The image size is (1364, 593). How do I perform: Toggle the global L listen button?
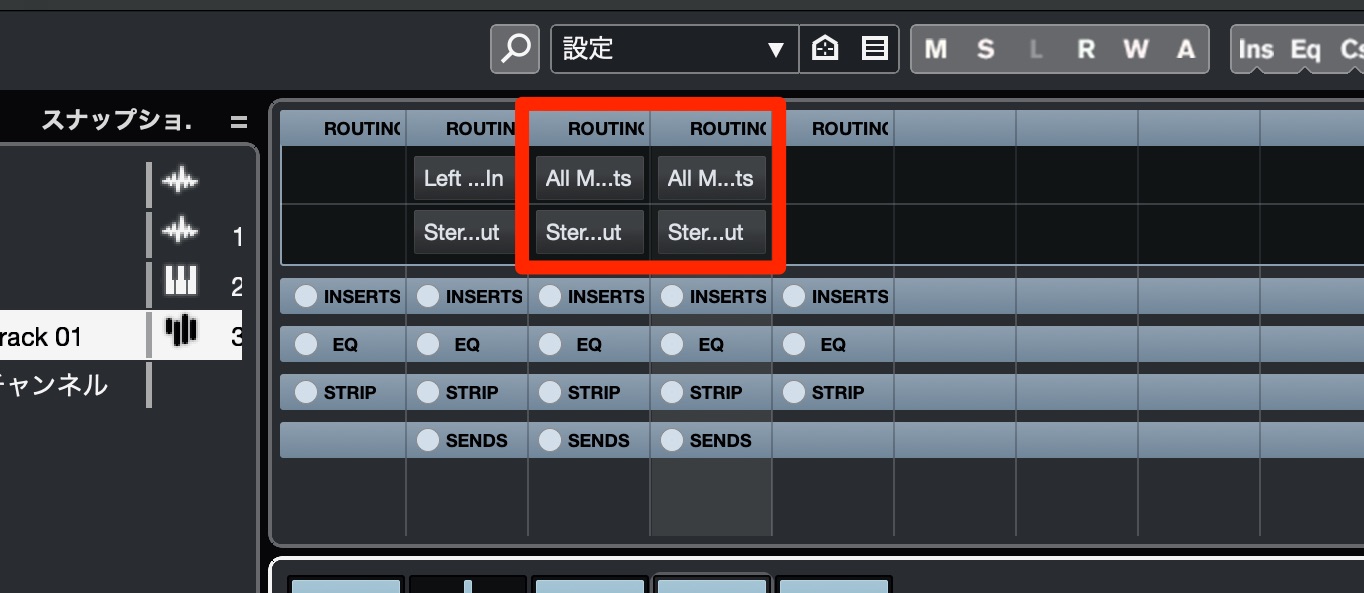click(x=1036, y=49)
